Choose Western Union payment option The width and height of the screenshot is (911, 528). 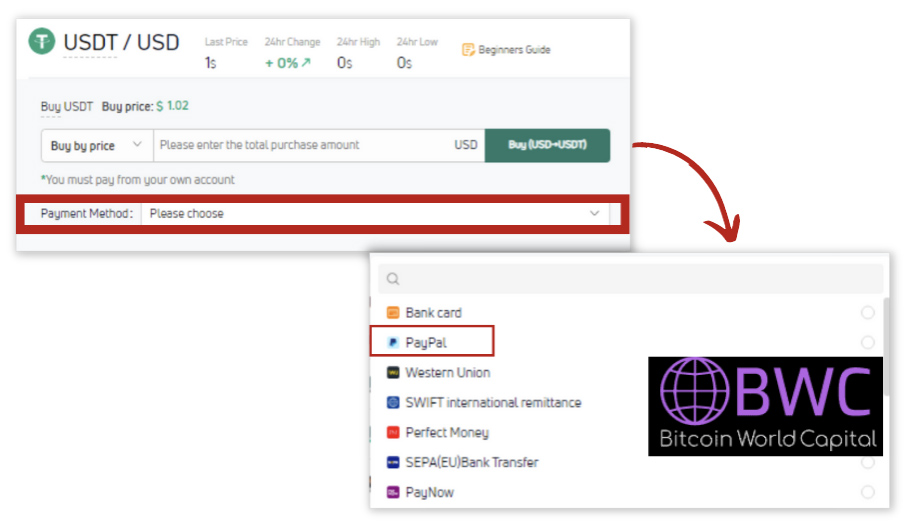(x=448, y=372)
